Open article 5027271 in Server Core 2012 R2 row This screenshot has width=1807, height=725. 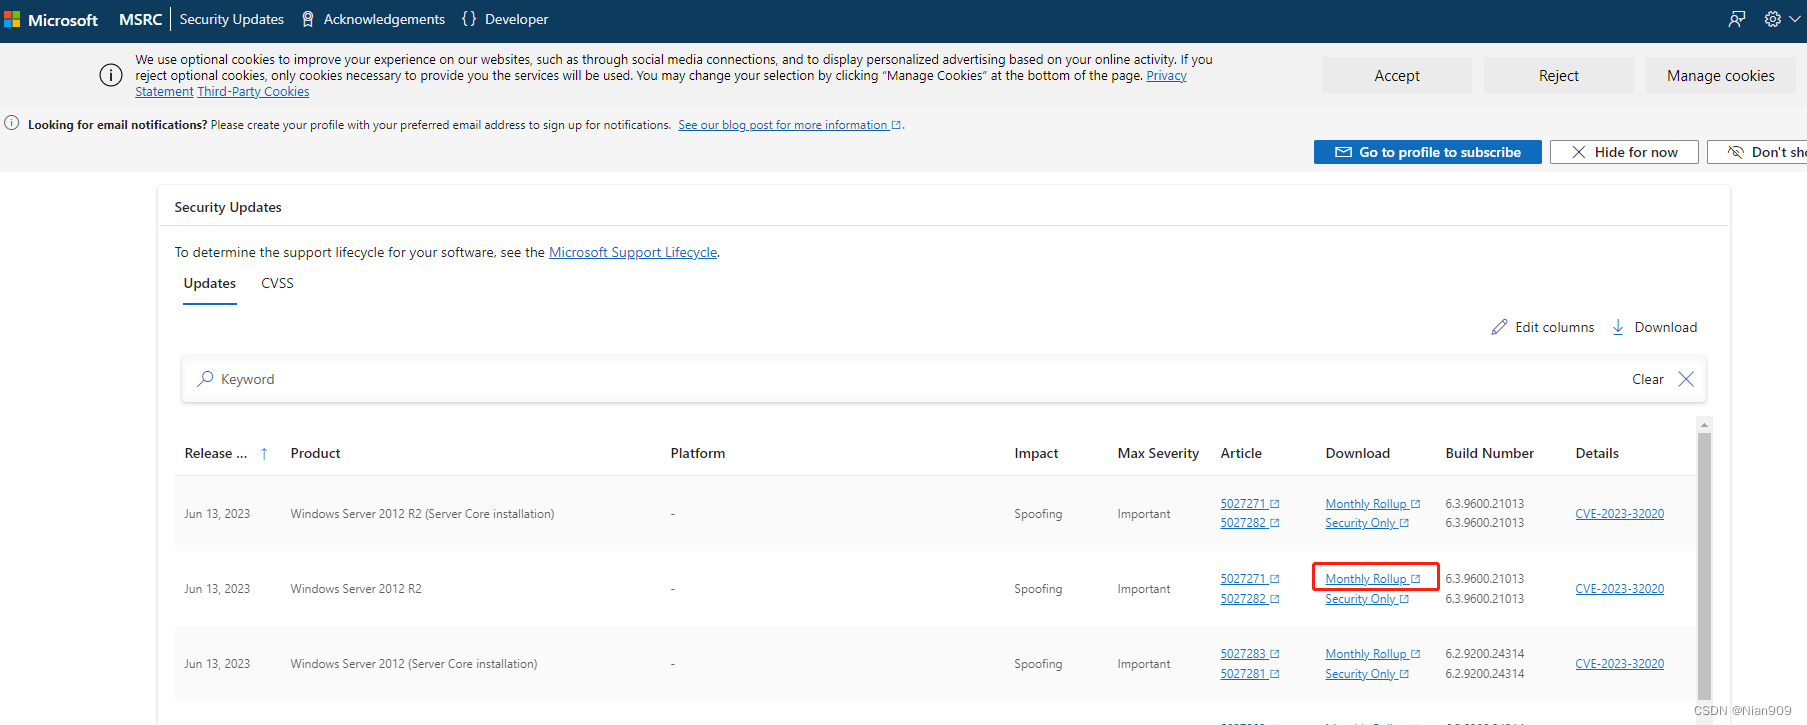click(1249, 504)
